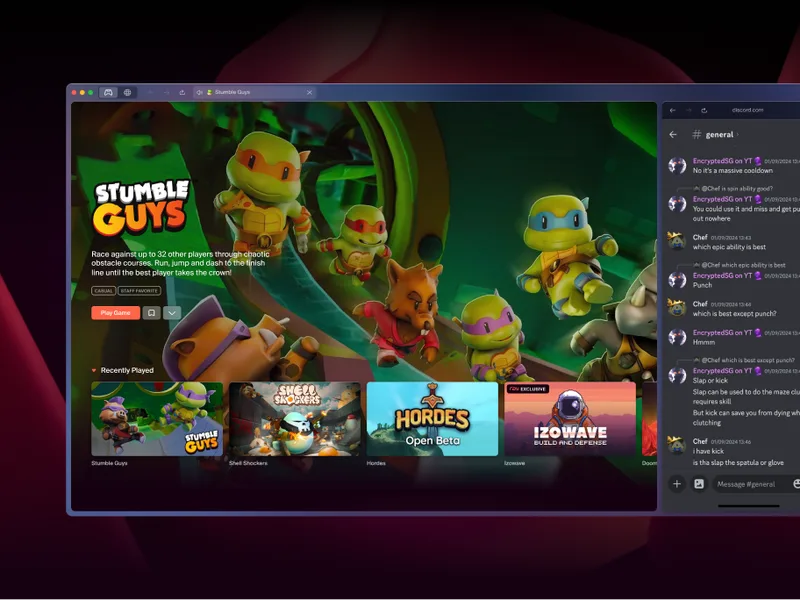Click the message 'i have kick'

click(708, 451)
